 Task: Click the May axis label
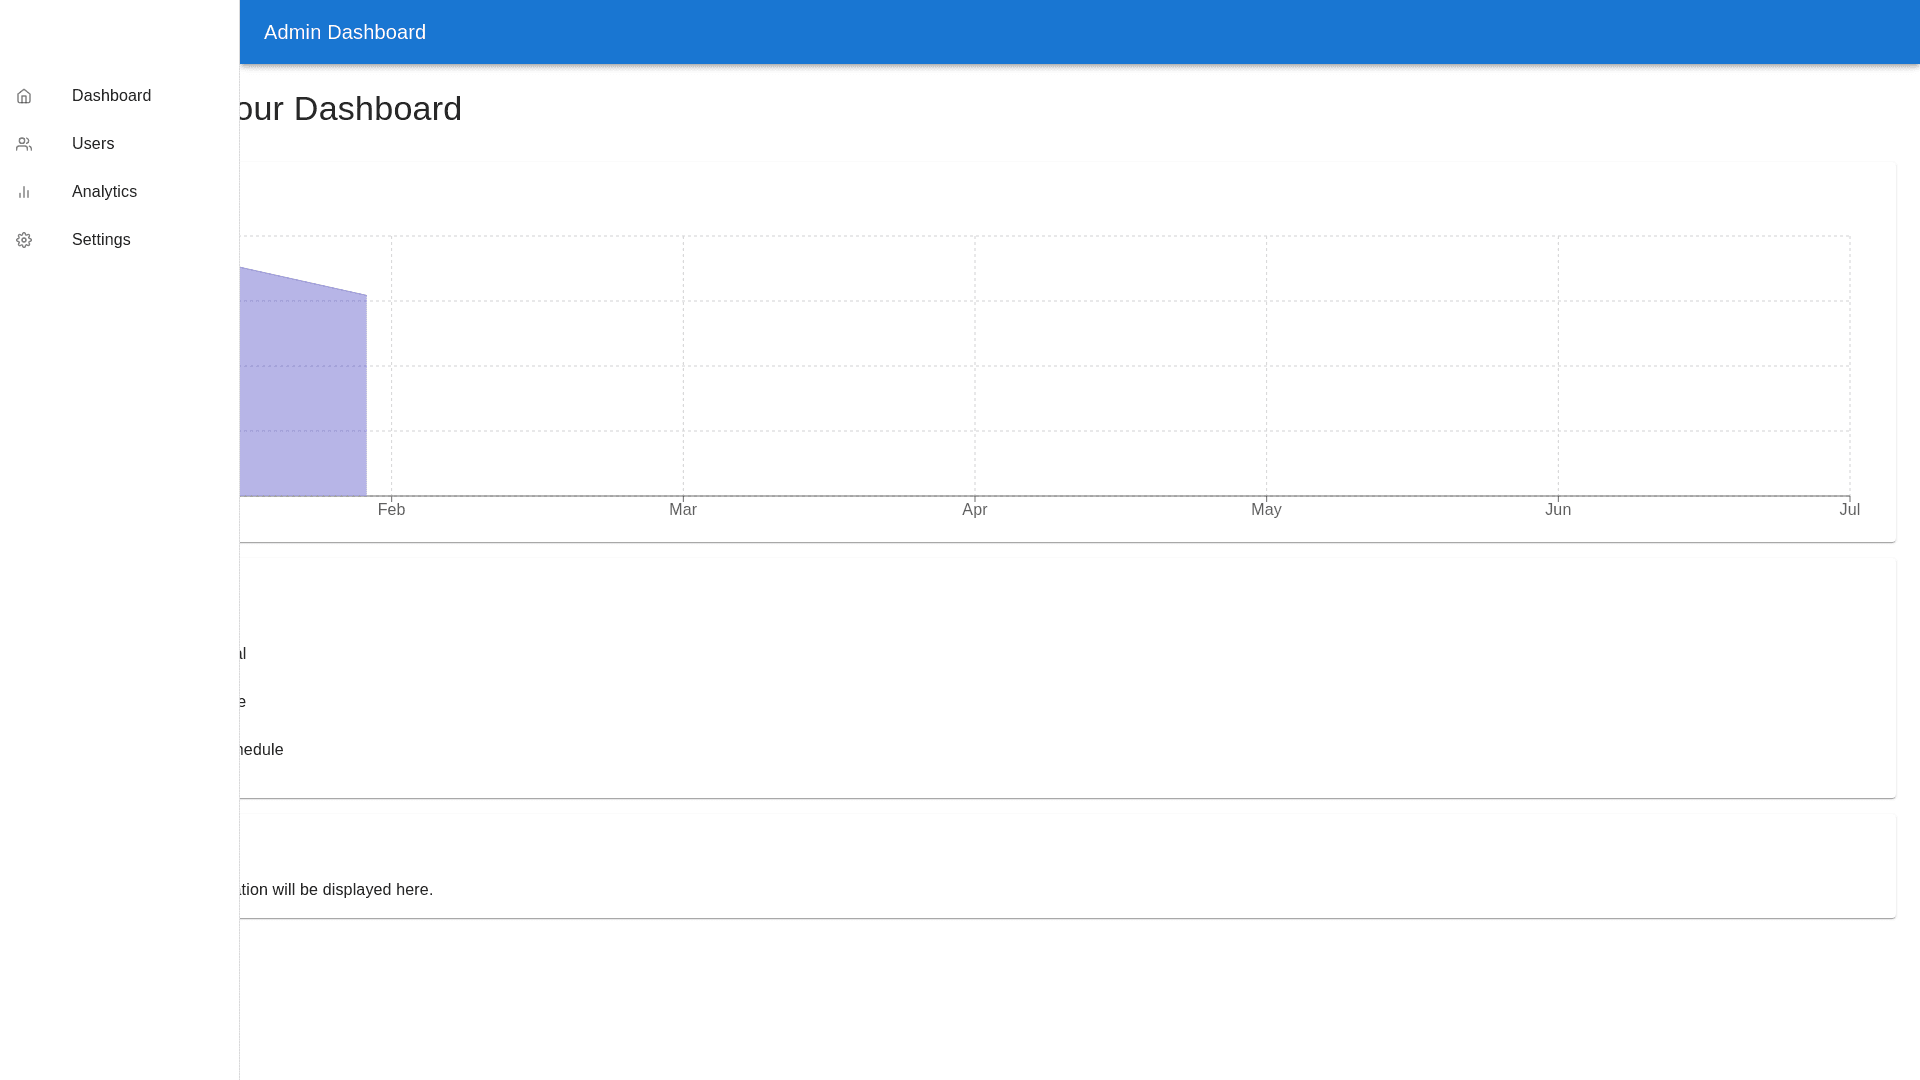tap(1266, 510)
